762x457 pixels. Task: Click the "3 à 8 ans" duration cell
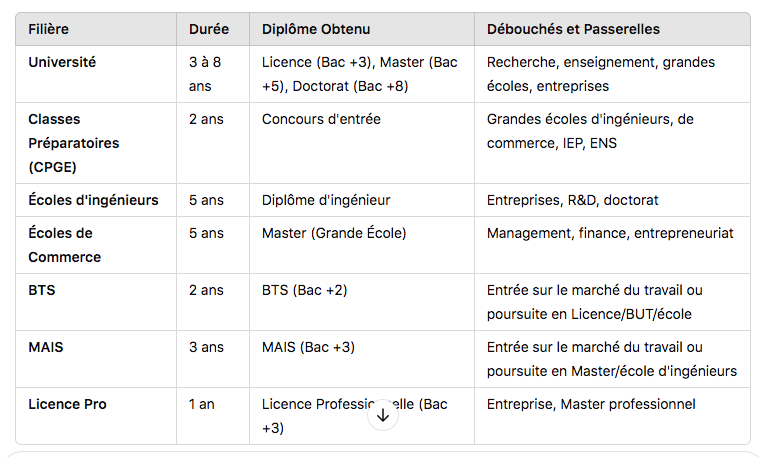(x=205, y=74)
